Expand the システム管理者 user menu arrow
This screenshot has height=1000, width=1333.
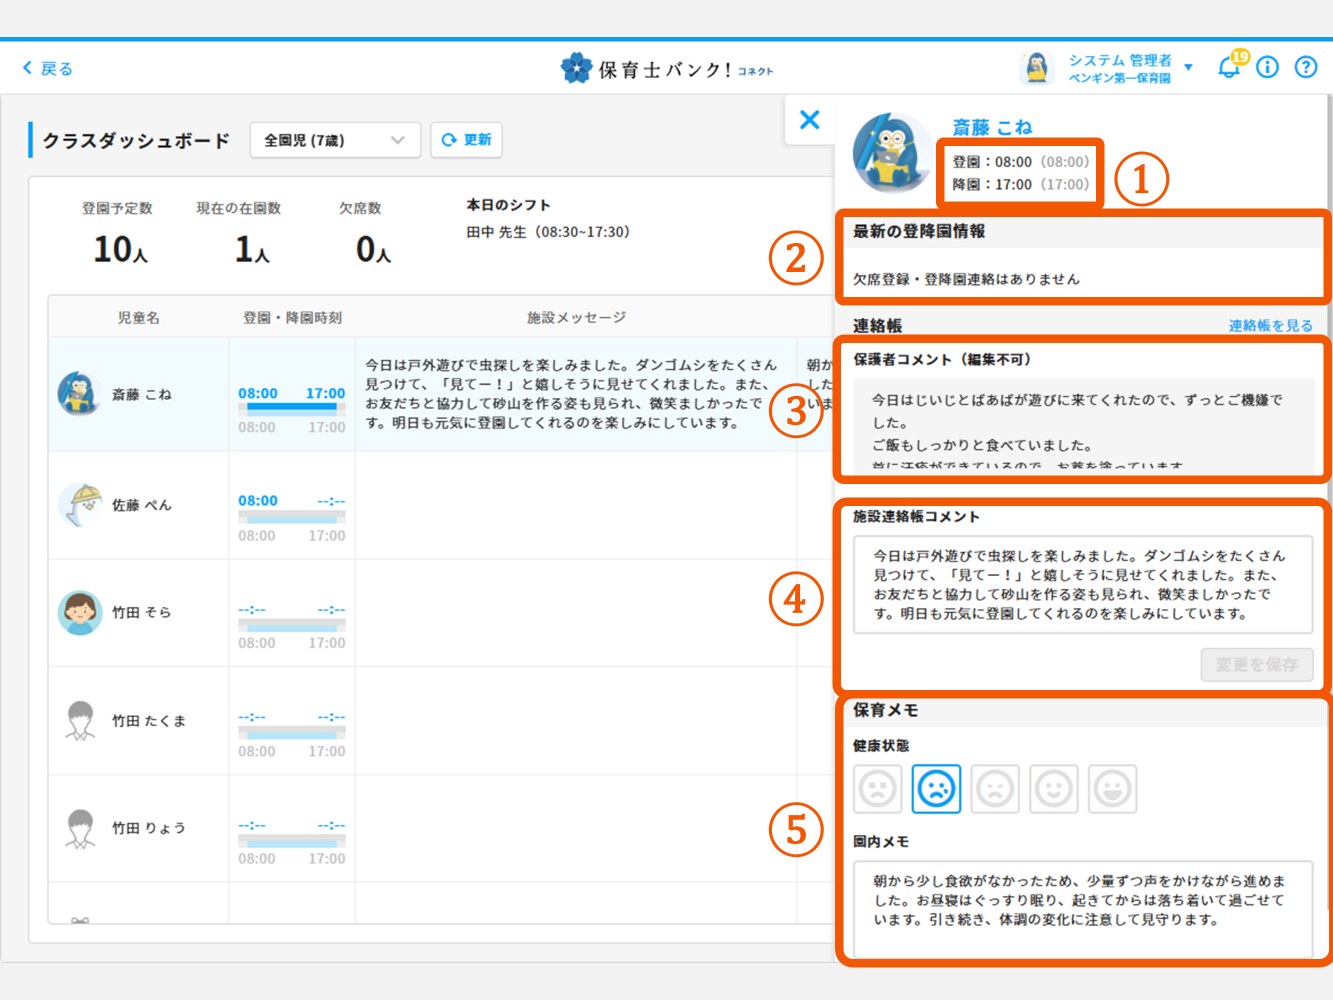(x=1189, y=68)
